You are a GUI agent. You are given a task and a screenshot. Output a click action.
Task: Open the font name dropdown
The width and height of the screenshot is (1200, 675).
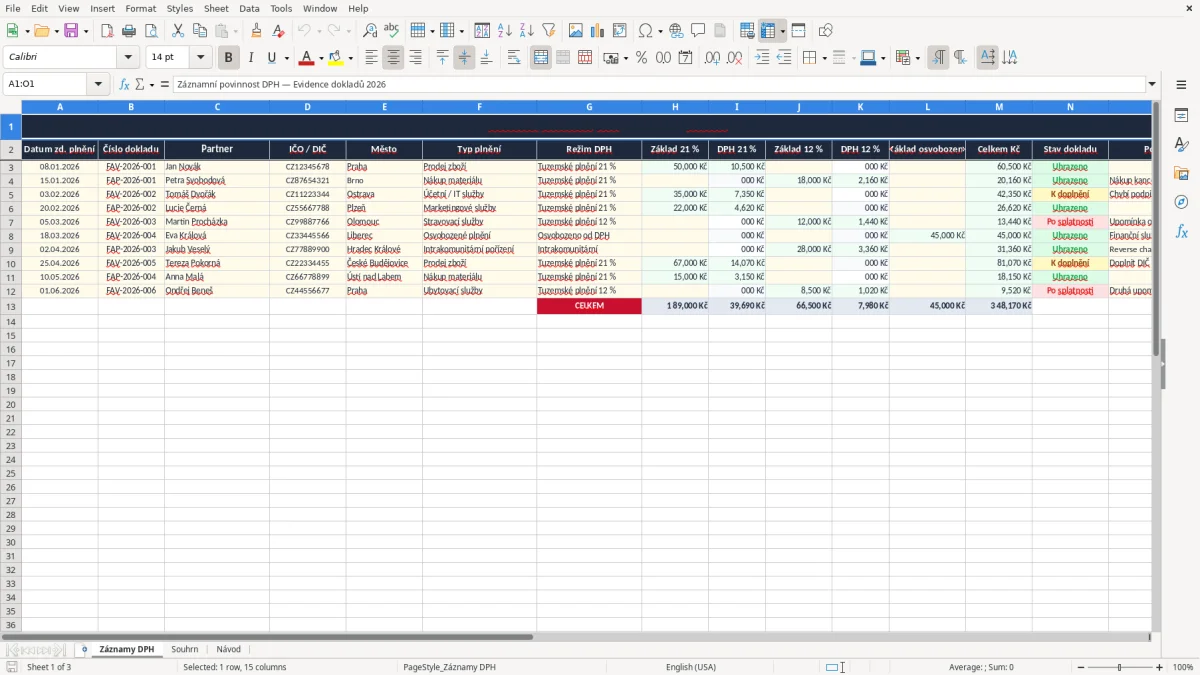coord(128,58)
